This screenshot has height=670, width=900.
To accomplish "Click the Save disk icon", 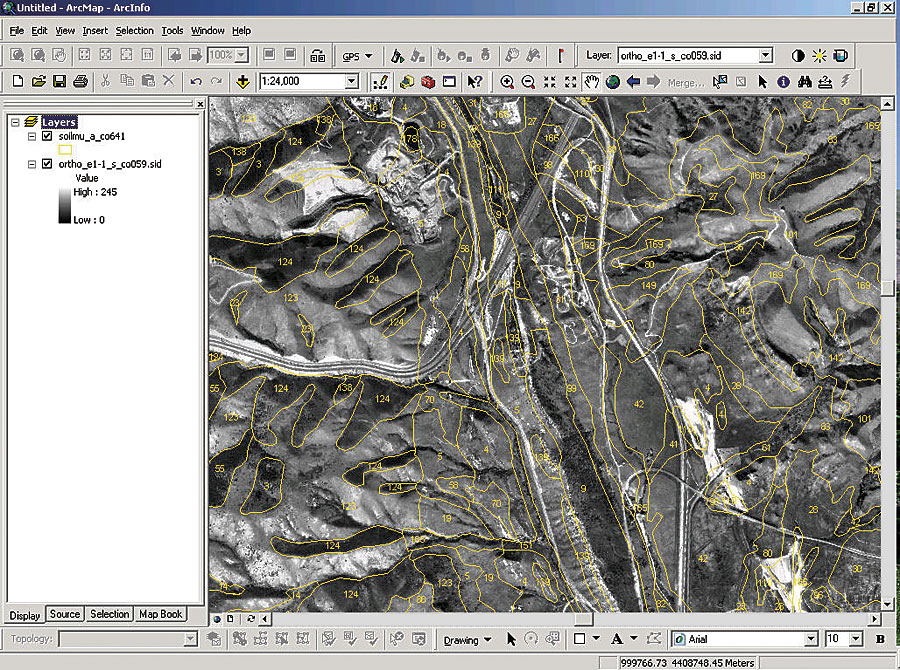I will (x=59, y=82).
